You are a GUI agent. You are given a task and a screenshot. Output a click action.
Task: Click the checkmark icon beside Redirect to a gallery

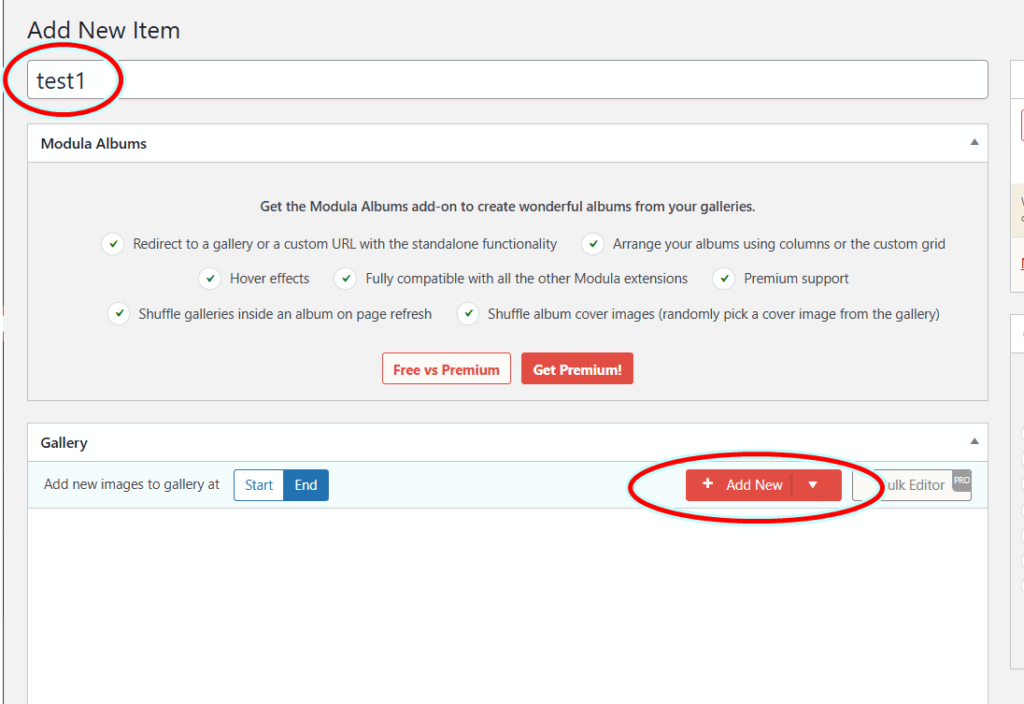112,244
